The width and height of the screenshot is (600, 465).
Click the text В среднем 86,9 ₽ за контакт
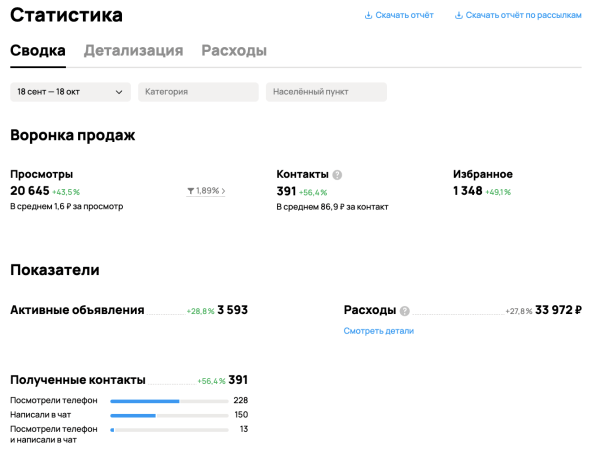333,207
